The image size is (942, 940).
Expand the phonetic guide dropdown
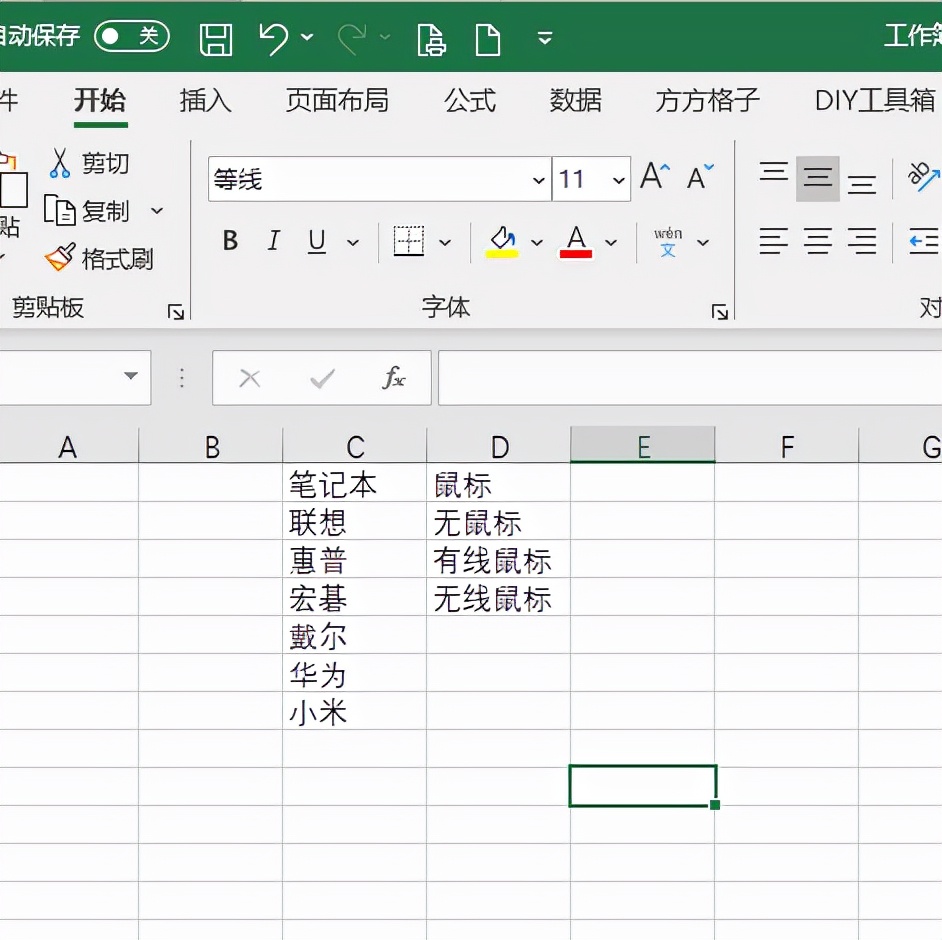[x=702, y=243]
